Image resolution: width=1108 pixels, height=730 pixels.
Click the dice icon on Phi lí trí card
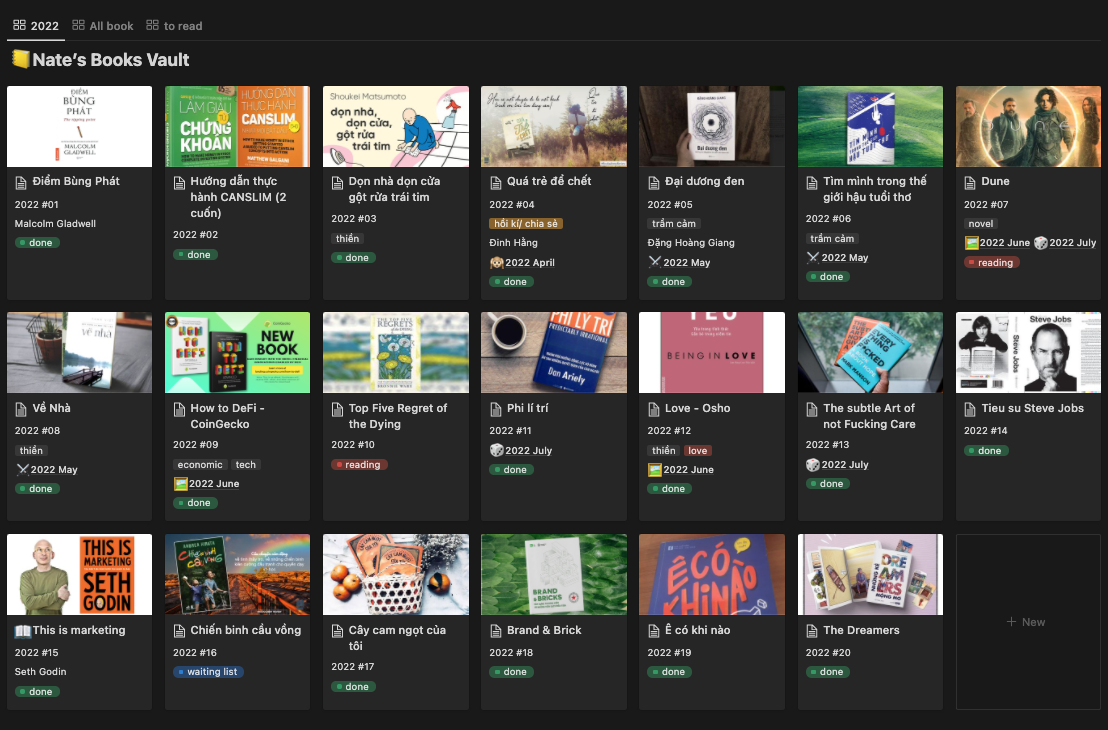[496, 451]
